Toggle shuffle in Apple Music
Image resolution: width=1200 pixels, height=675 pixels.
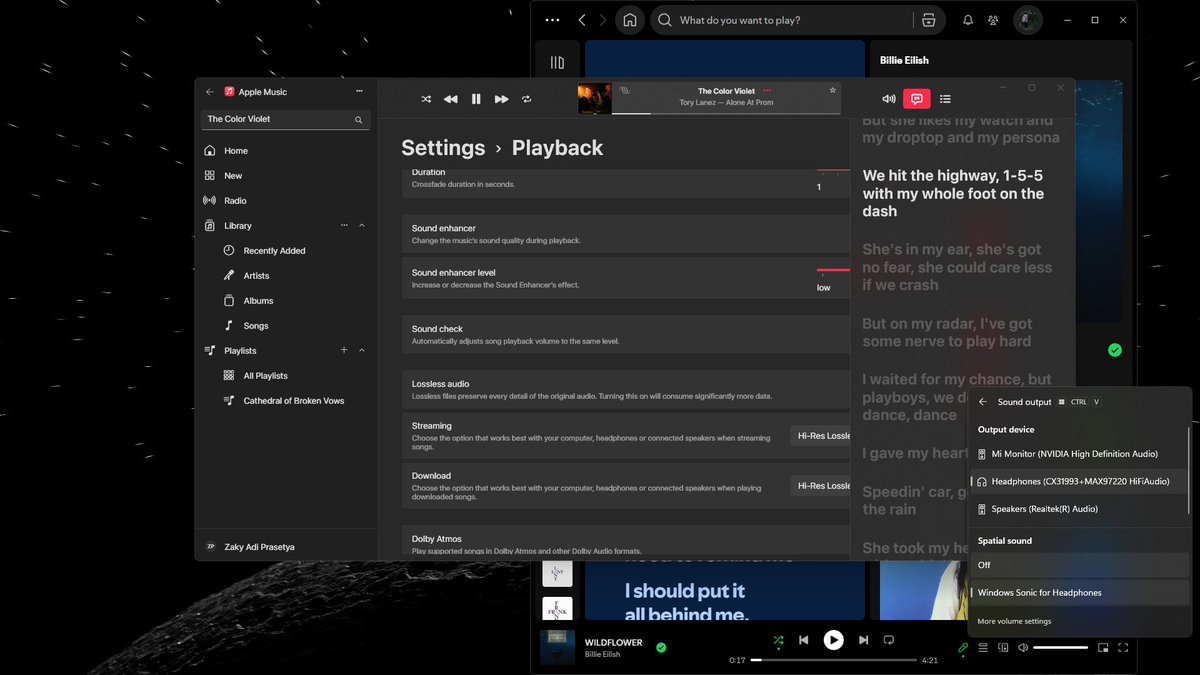pyautogui.click(x=426, y=99)
